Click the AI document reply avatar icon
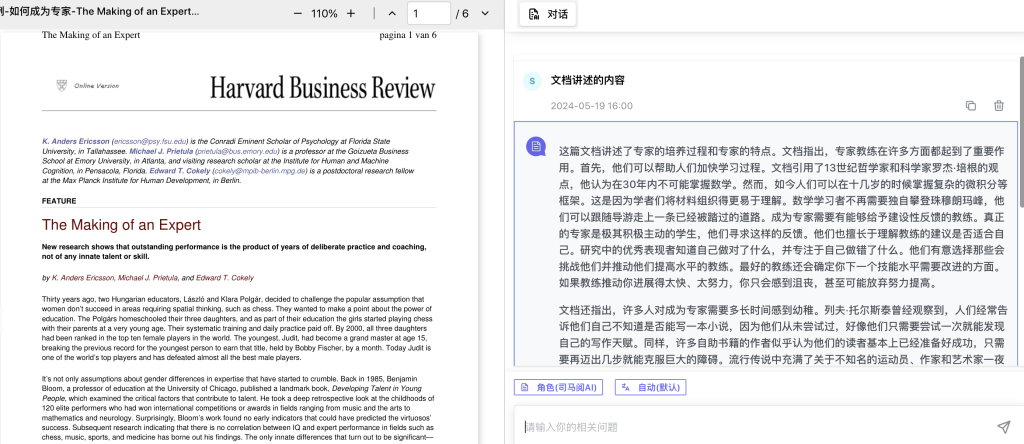Screen dimensions: 1024x444 pos(536,146)
